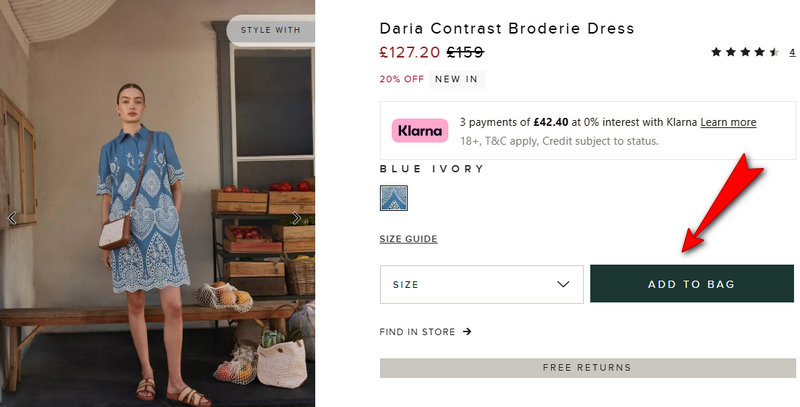Open the SIZE dropdown
The image size is (800, 407).
[x=481, y=284]
